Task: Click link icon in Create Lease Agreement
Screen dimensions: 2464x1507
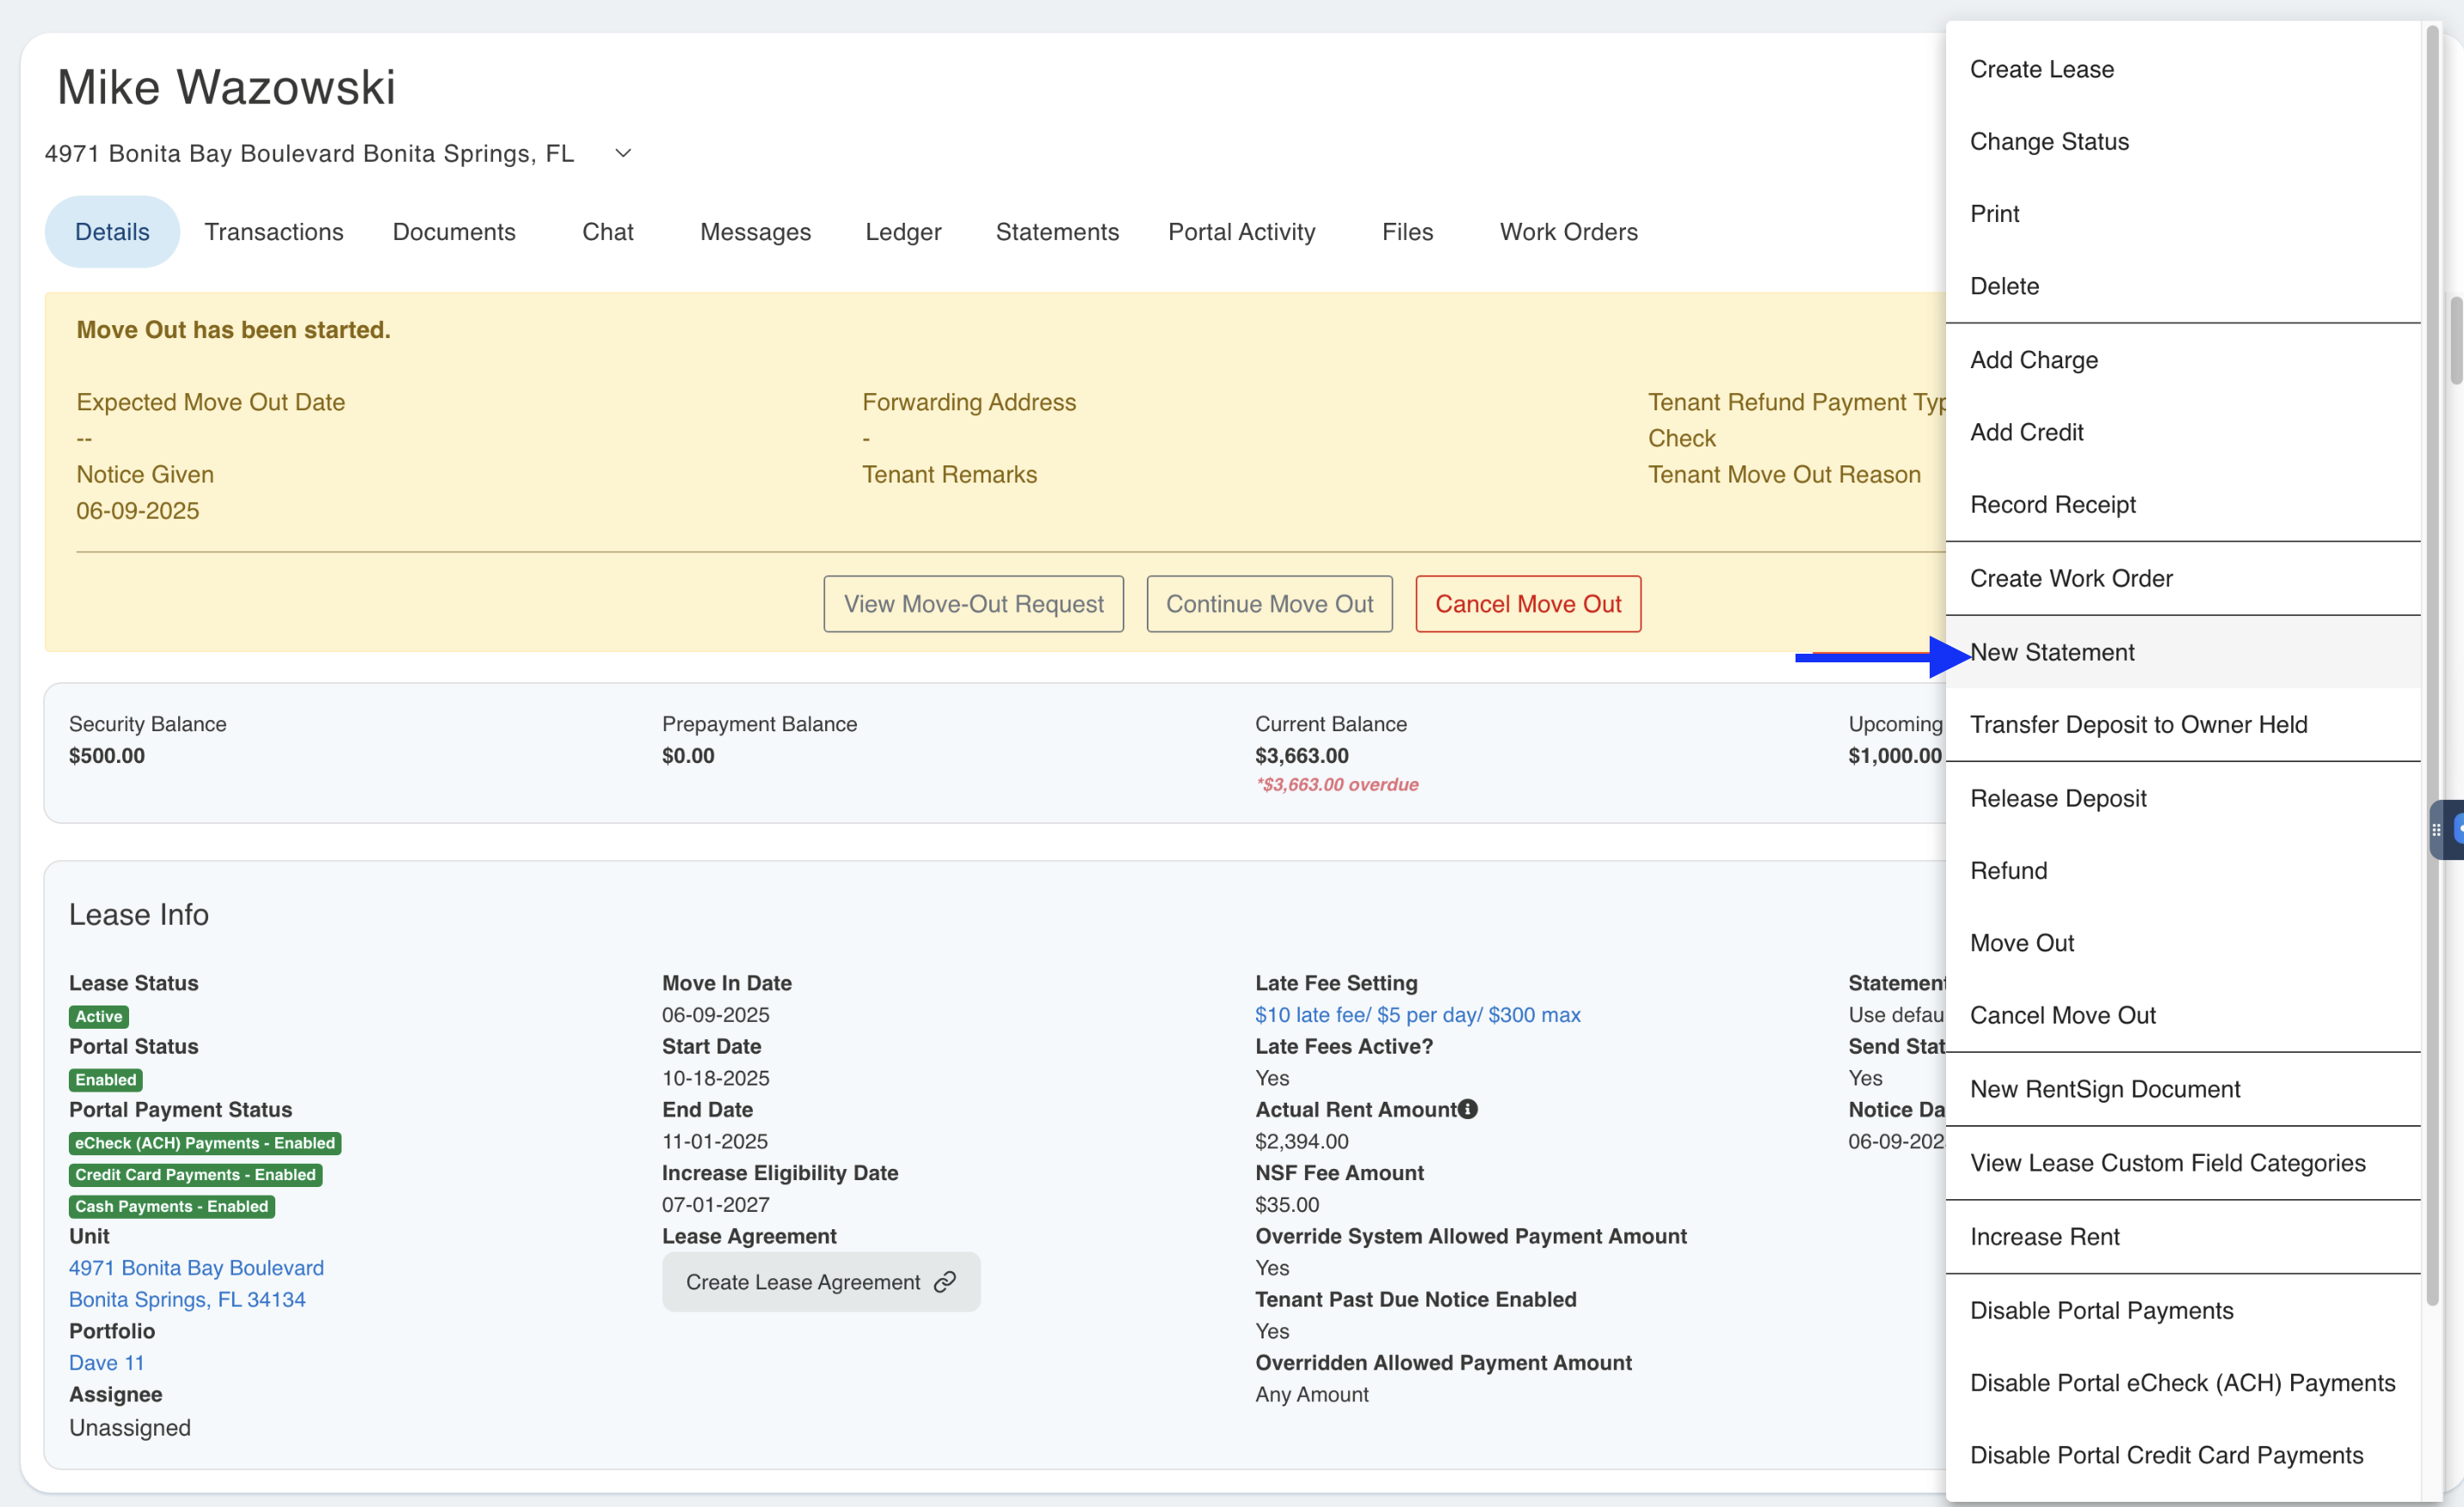Action: (x=944, y=1282)
